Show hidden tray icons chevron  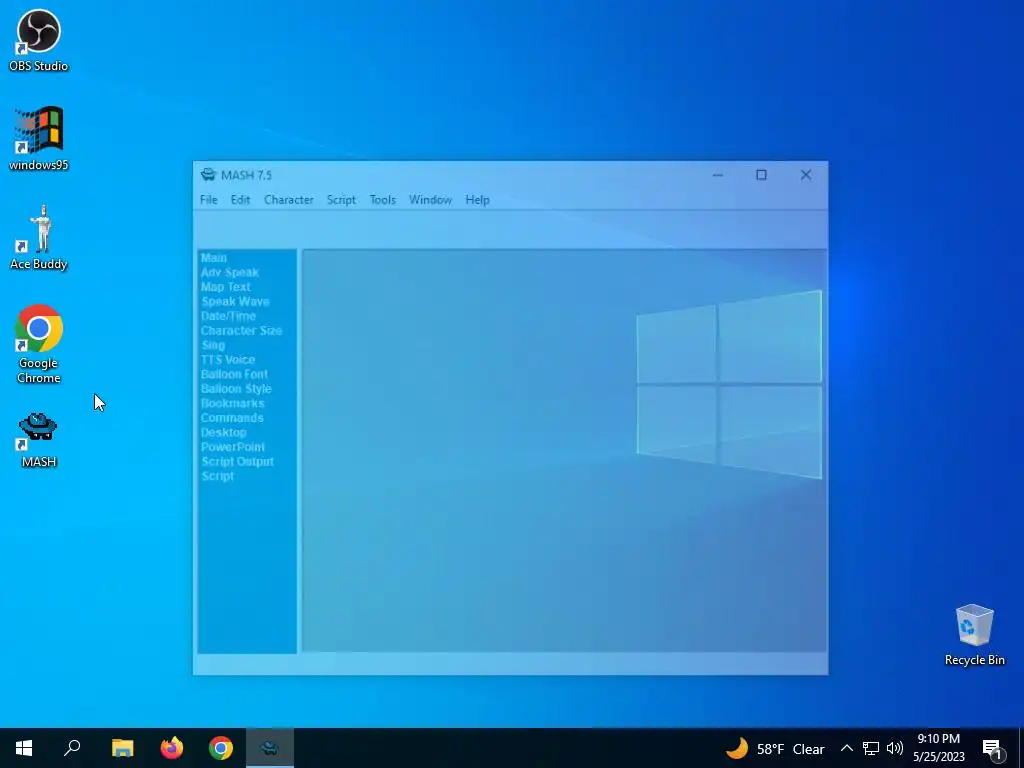coord(846,748)
